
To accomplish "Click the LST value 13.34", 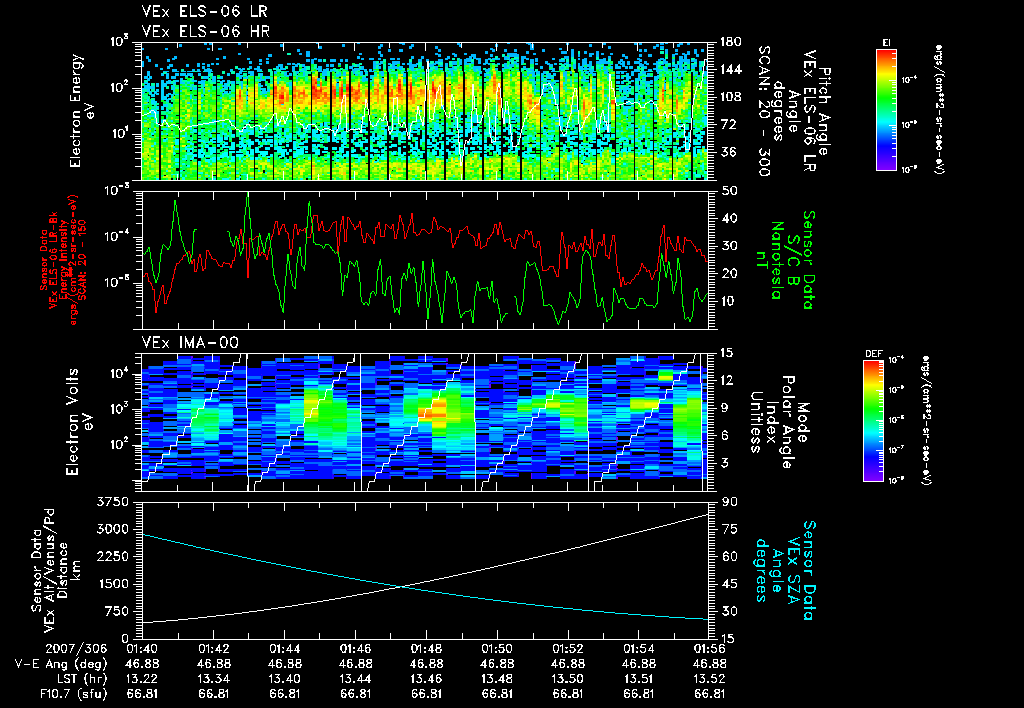I will [x=214, y=679].
